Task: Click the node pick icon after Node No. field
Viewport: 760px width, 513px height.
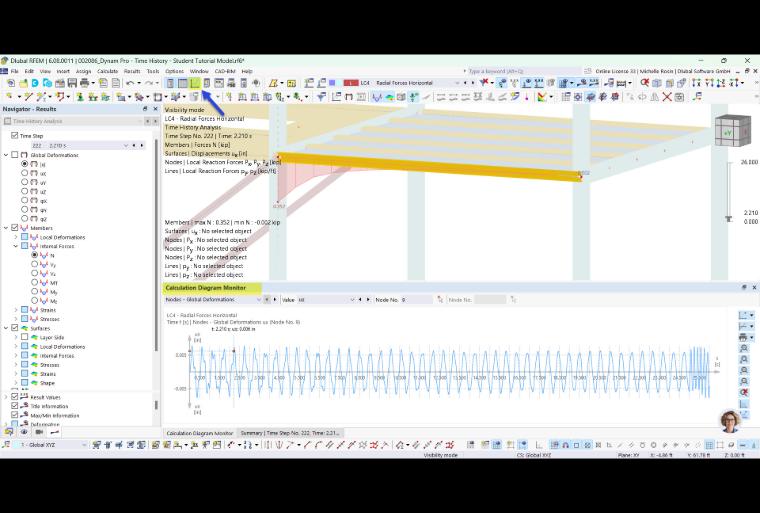Action: point(440,300)
